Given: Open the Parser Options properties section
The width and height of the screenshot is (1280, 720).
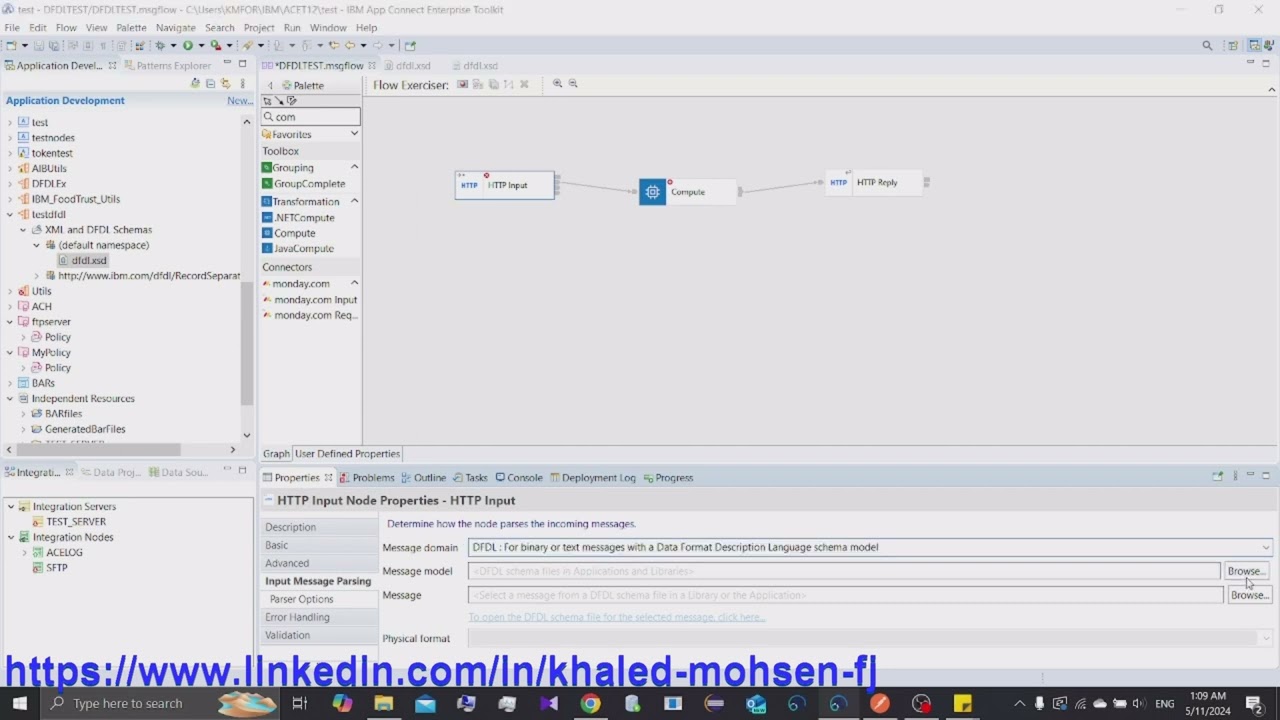Looking at the screenshot, I should pyautogui.click(x=301, y=599).
